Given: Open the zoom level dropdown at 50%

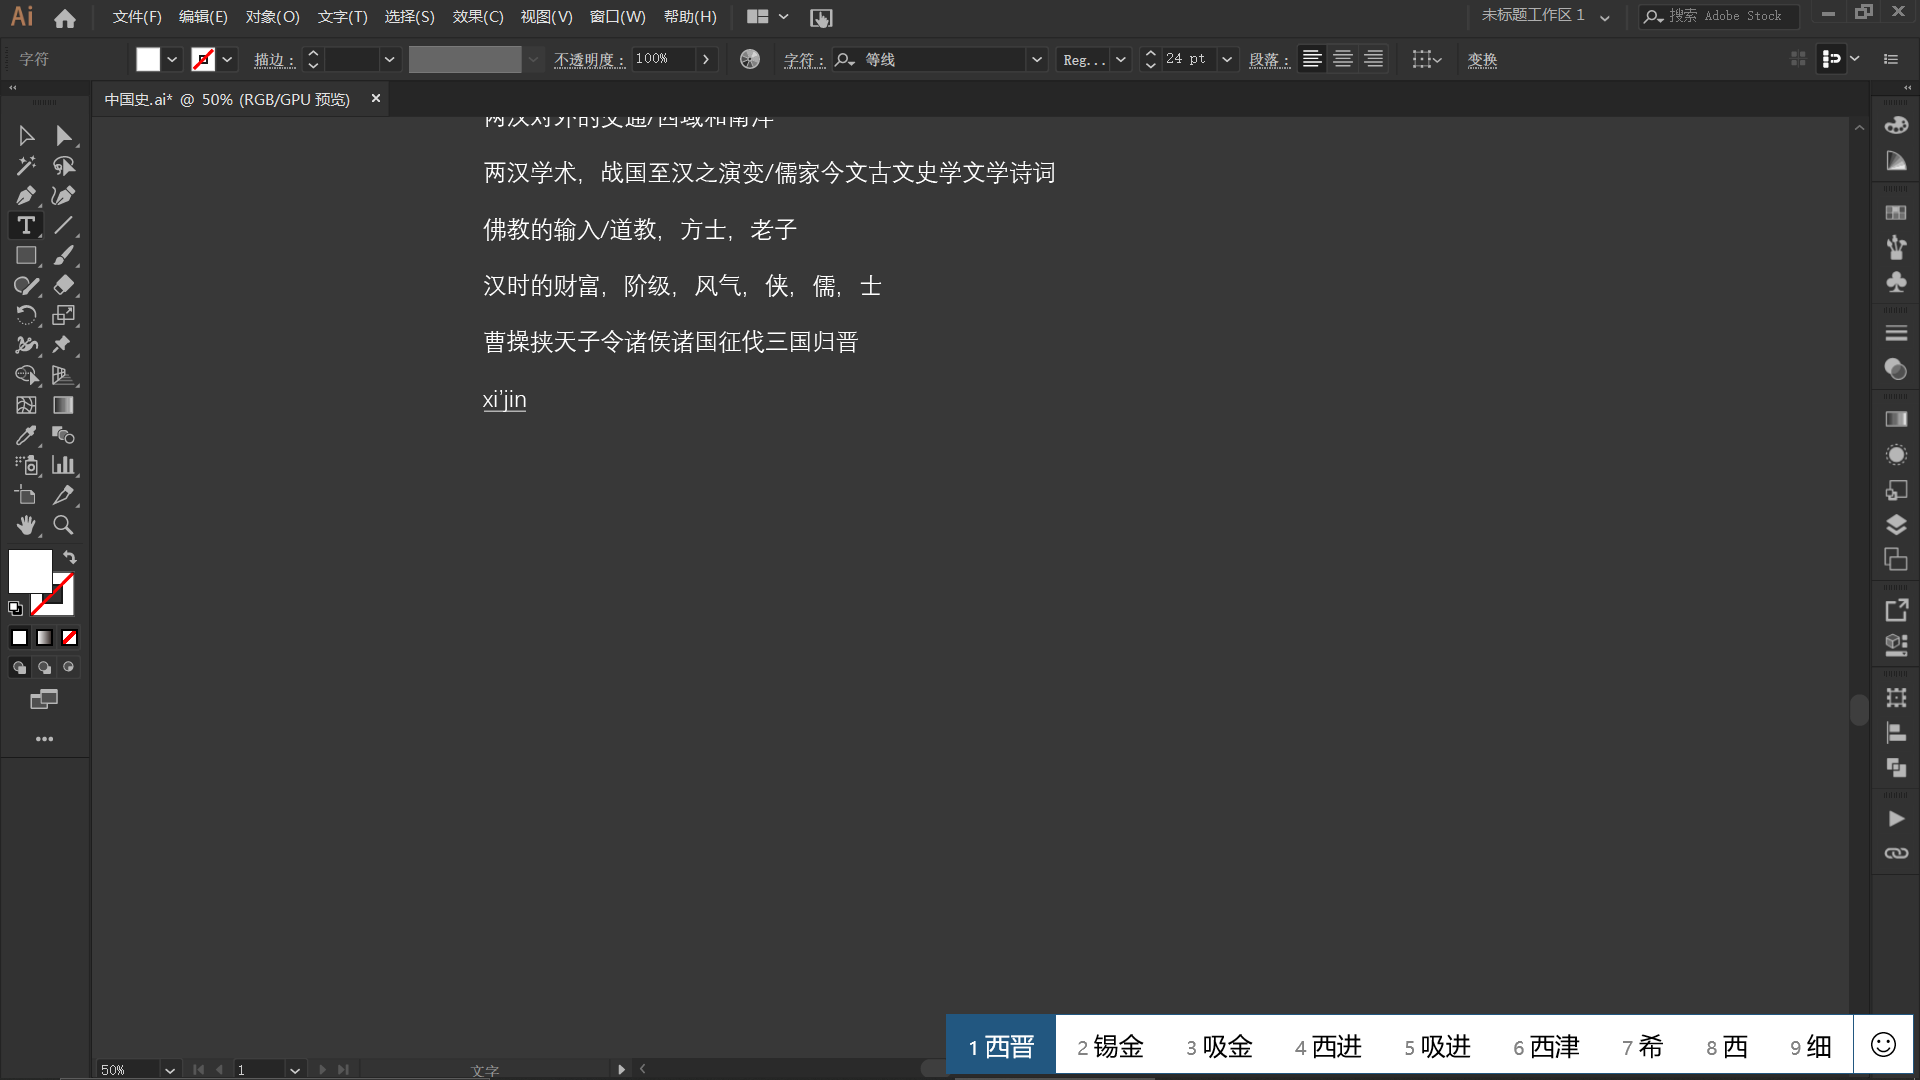Looking at the screenshot, I should (170, 1070).
